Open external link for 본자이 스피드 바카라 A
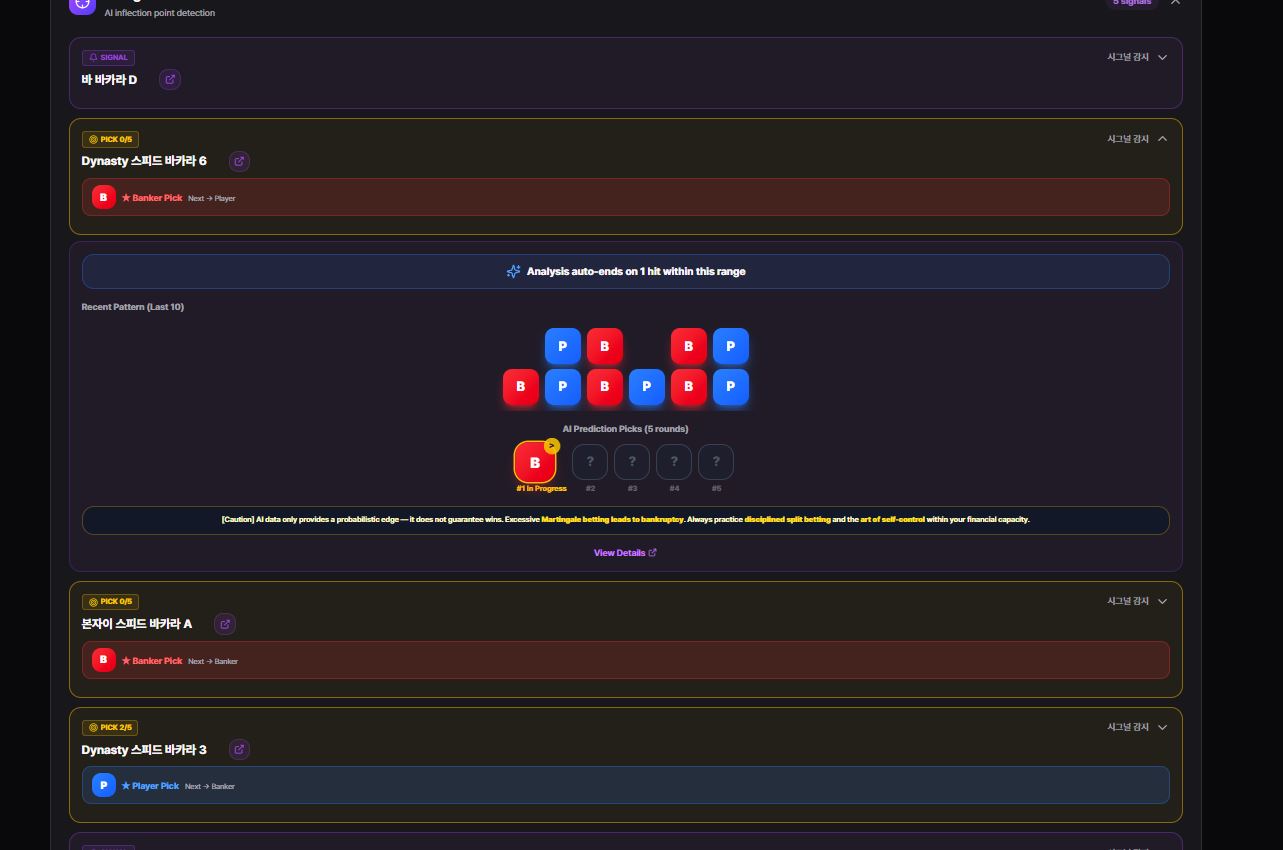This screenshot has height=850, width=1283. 225,624
